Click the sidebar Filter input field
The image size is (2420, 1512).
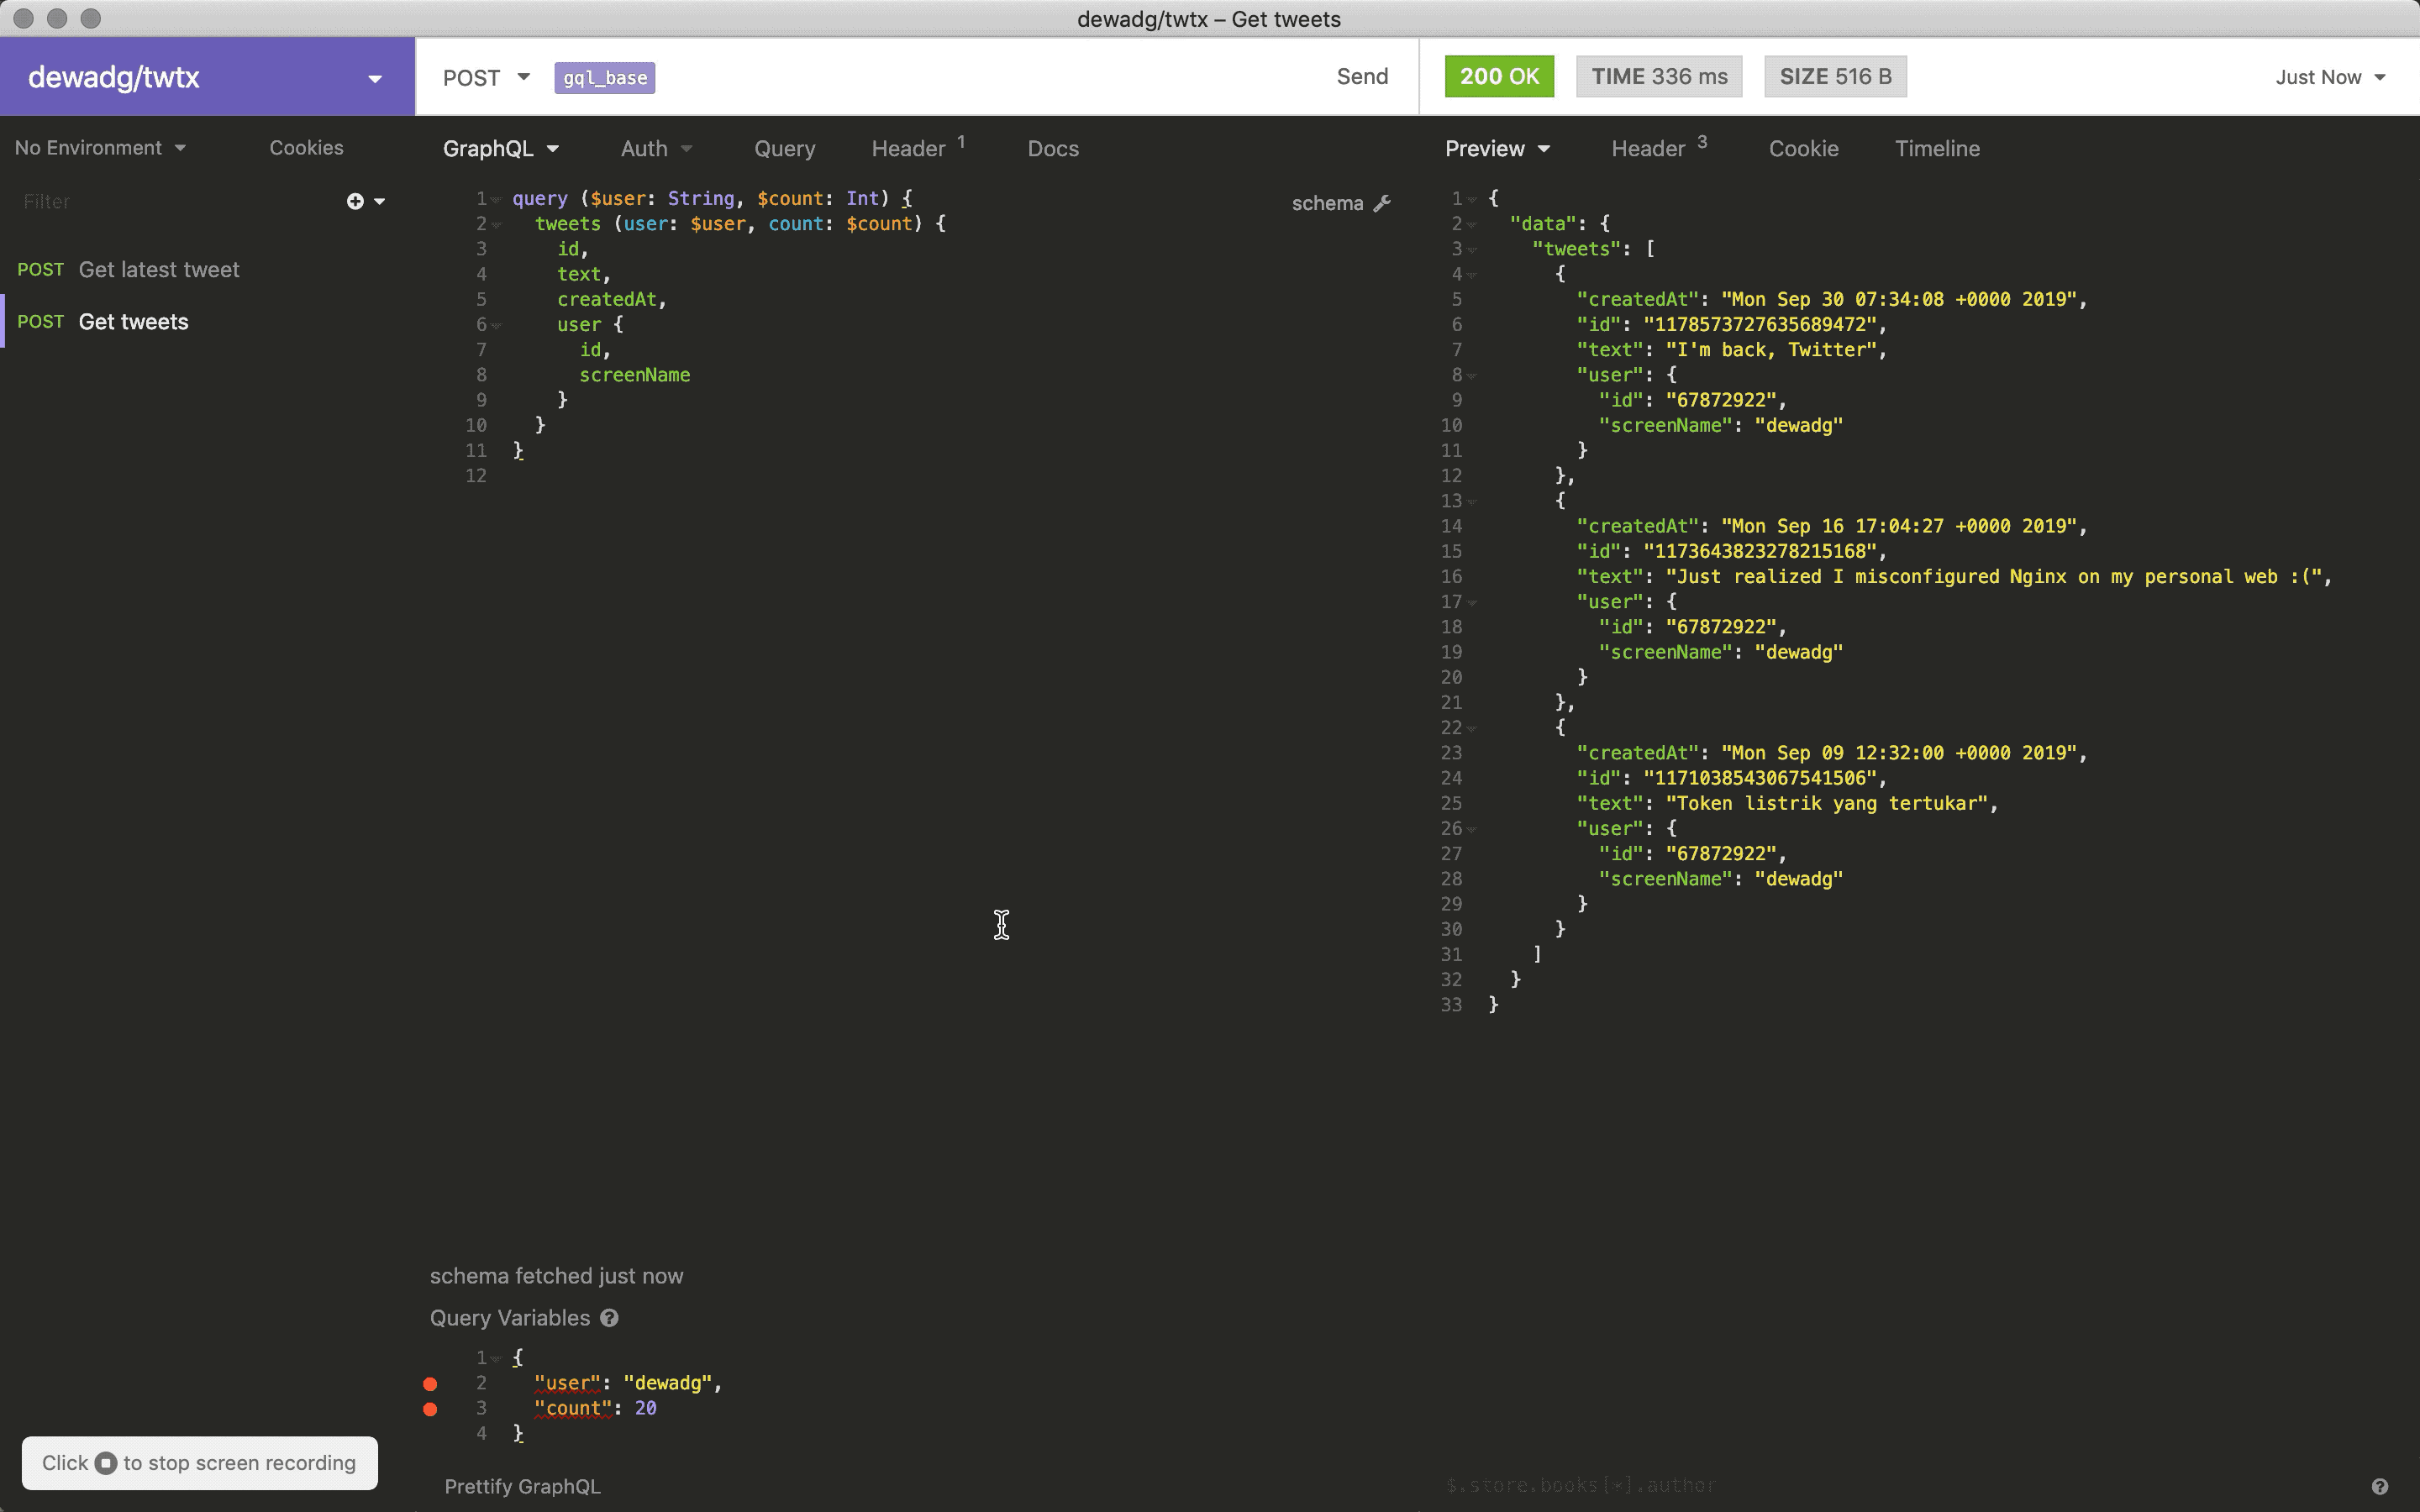(x=120, y=201)
